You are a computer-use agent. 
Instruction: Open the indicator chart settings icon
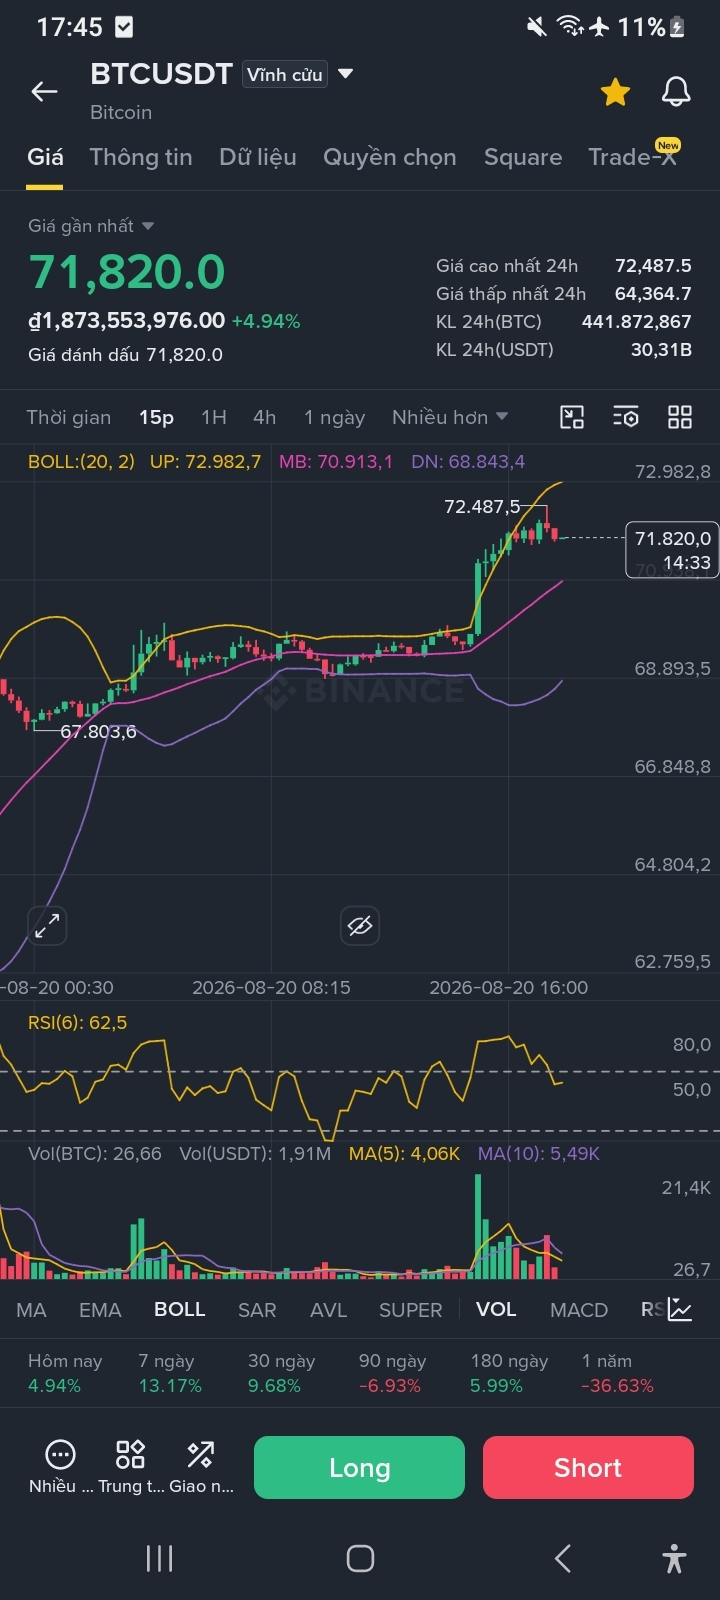(x=680, y=1309)
